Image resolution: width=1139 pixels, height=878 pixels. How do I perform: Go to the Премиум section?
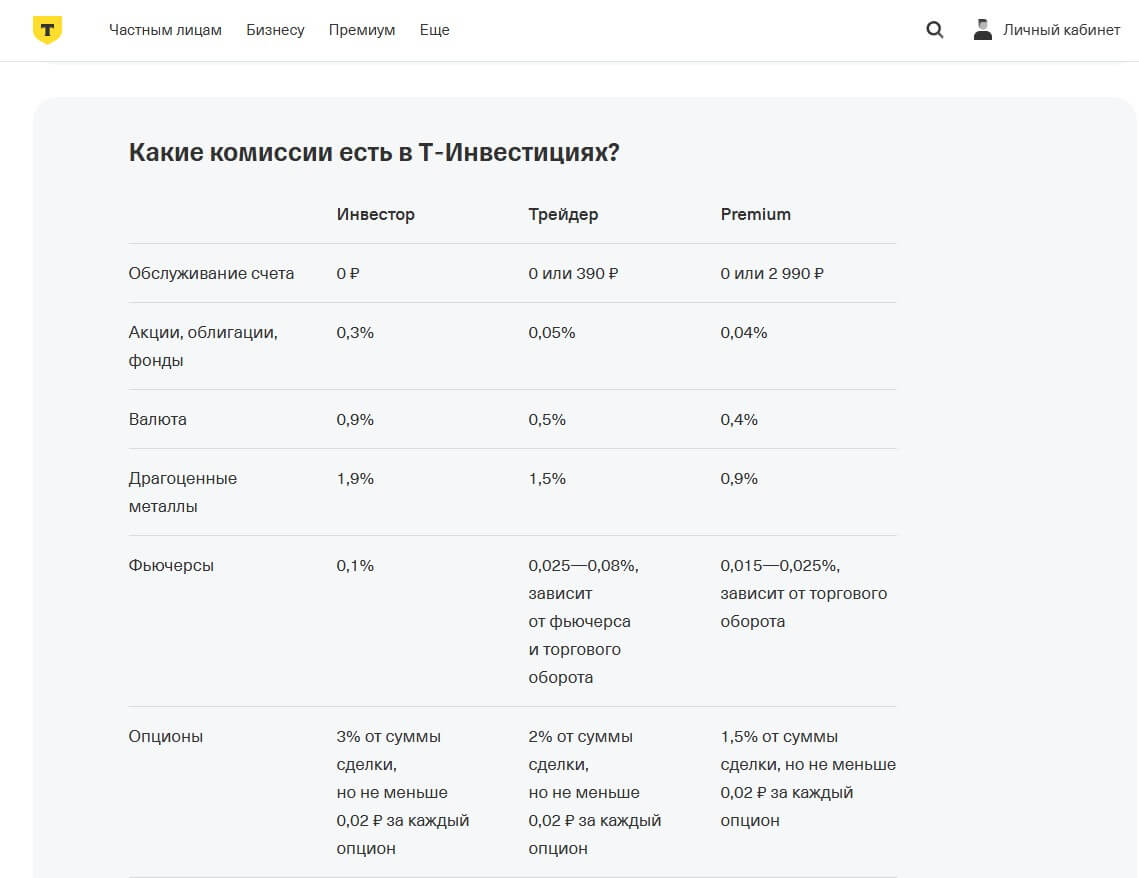[x=362, y=30]
